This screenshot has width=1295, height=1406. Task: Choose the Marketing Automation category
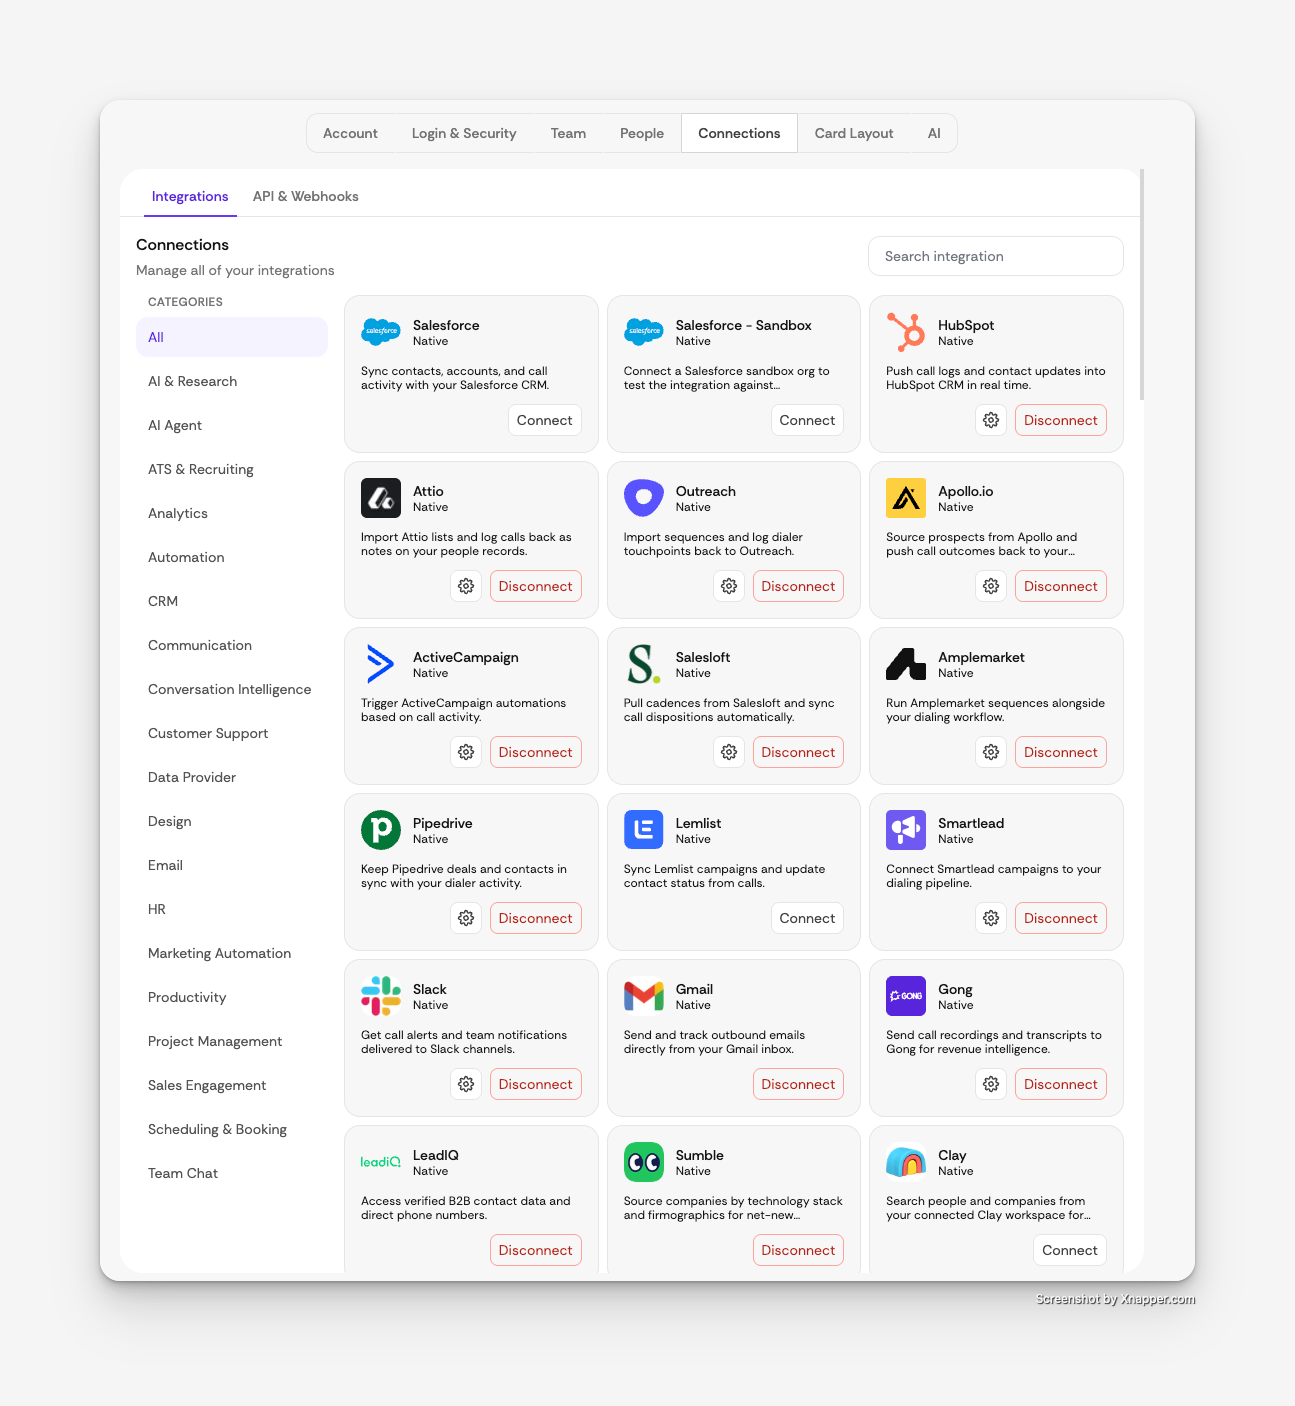232,953
